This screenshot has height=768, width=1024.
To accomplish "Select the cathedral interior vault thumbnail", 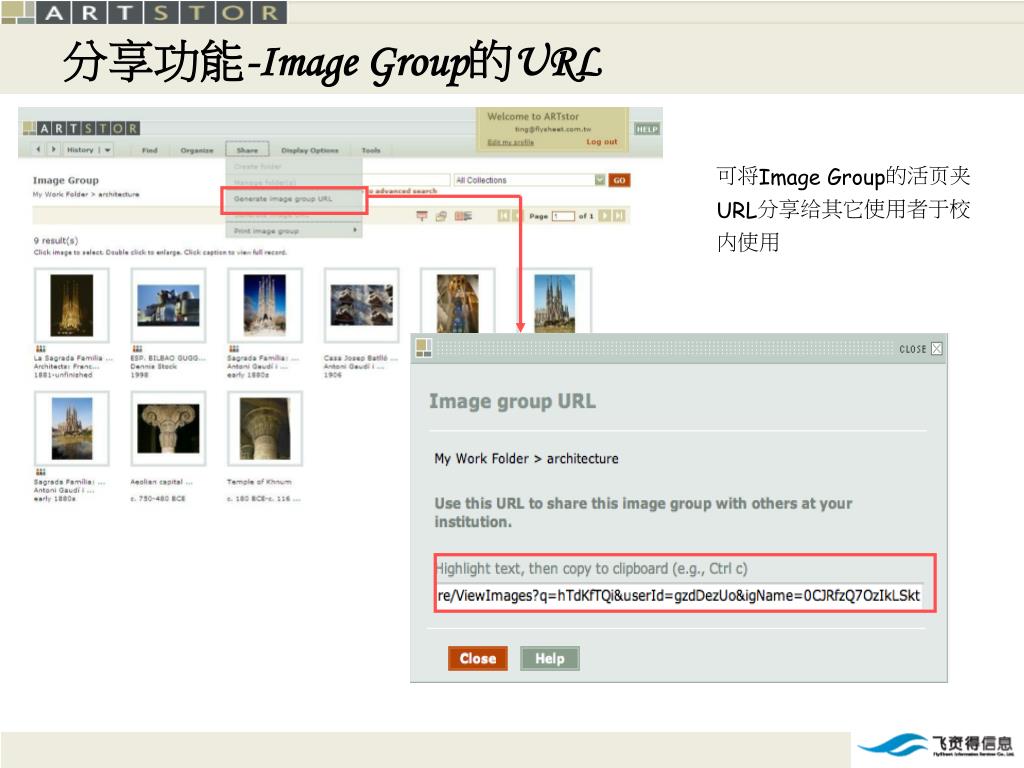I will click(x=457, y=304).
